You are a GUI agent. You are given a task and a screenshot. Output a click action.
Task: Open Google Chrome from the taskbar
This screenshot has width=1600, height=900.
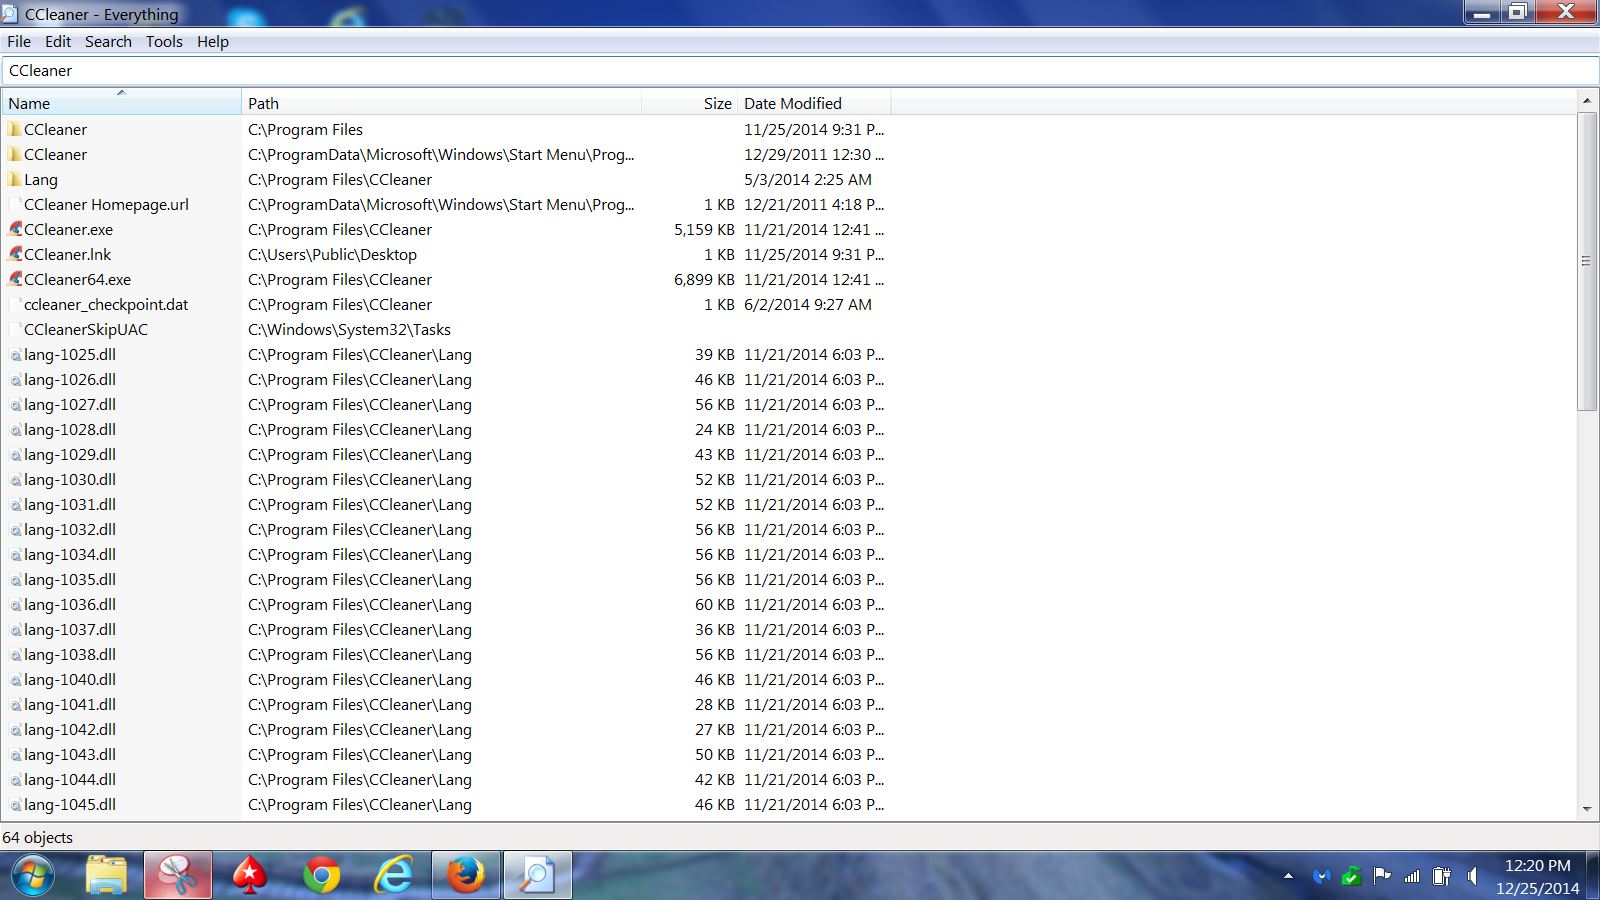click(x=322, y=876)
